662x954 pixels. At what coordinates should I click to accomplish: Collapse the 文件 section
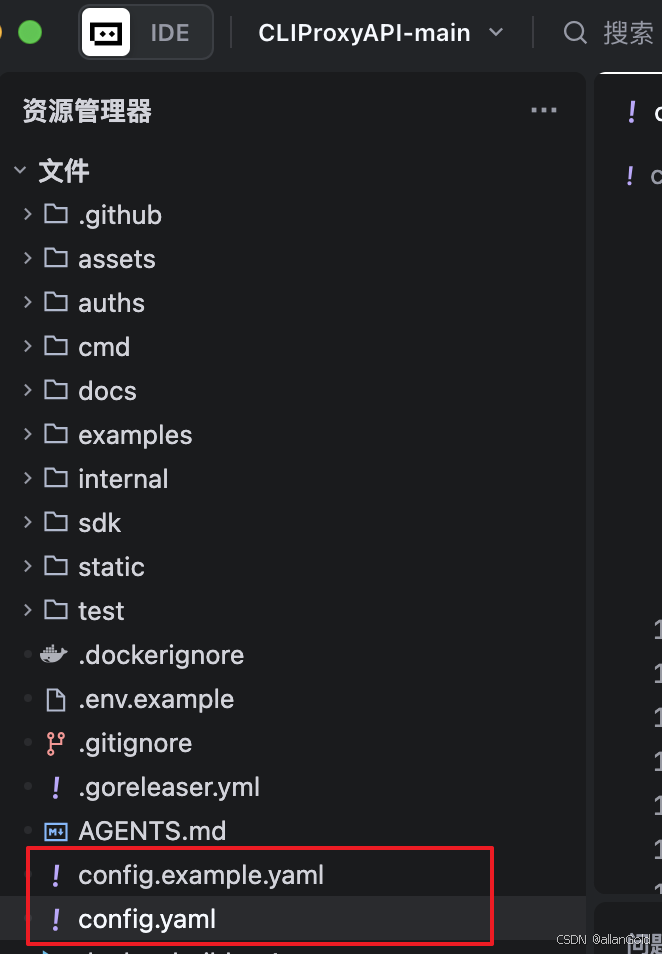pos(20,170)
